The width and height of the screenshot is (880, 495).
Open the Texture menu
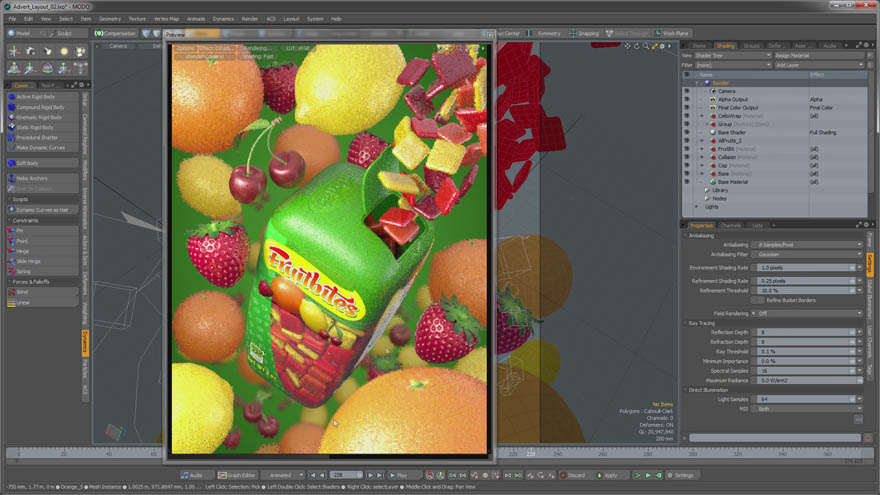pos(137,19)
